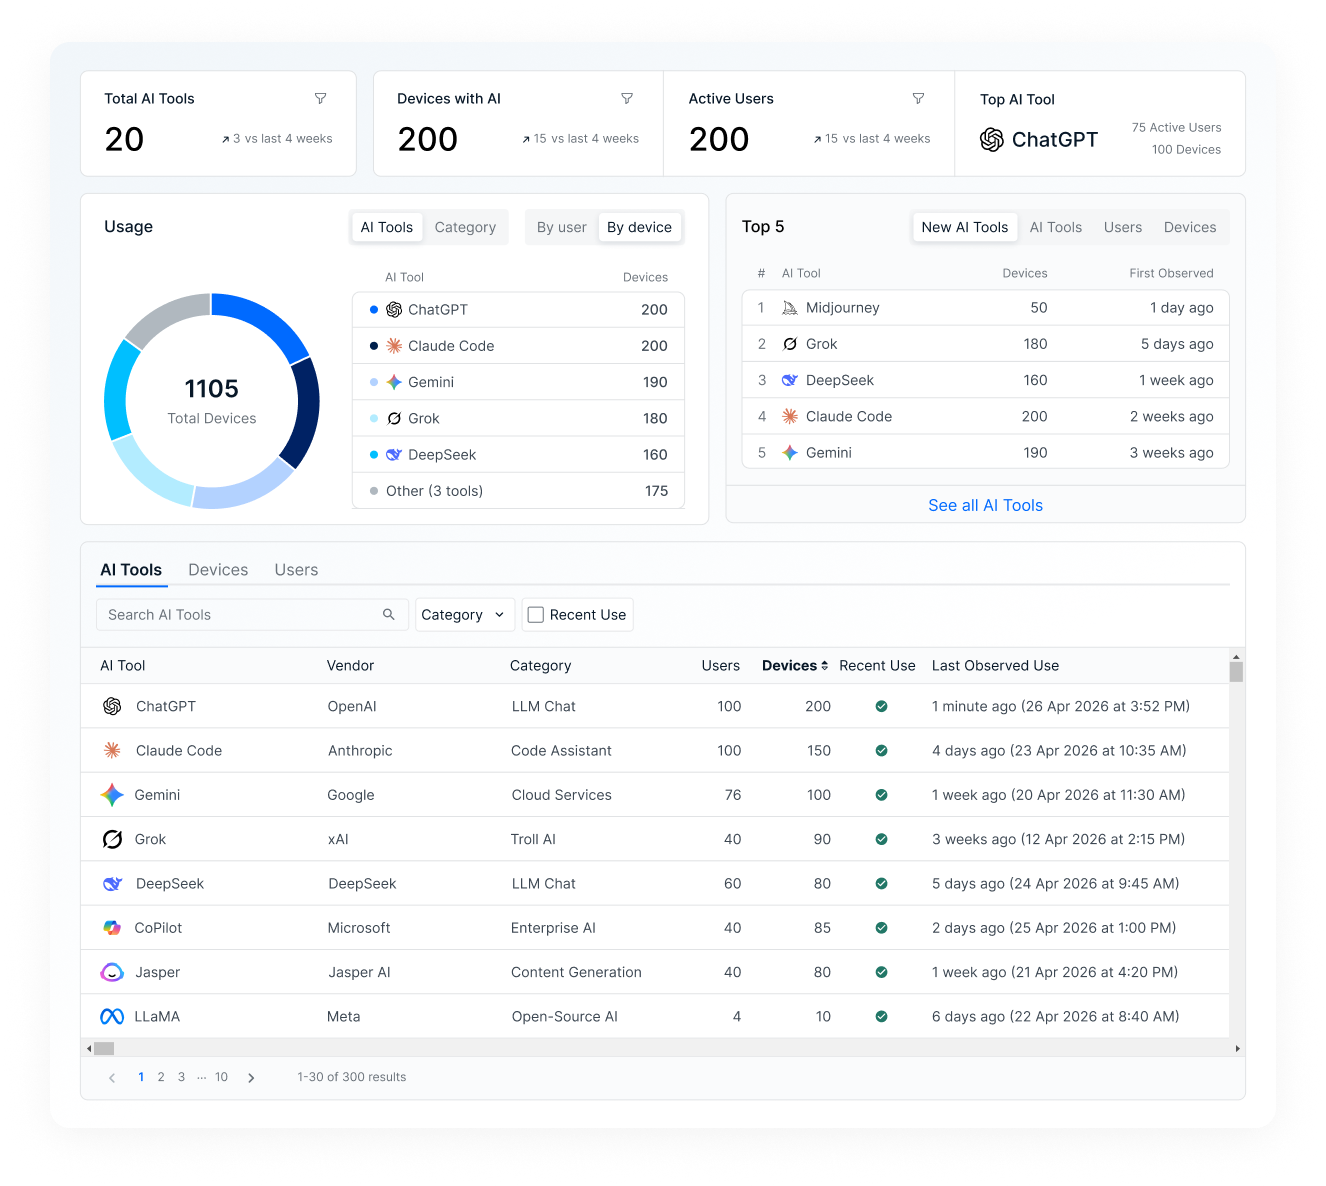Click the Vendor column header
The width and height of the screenshot is (1326, 1186).
[x=350, y=666]
